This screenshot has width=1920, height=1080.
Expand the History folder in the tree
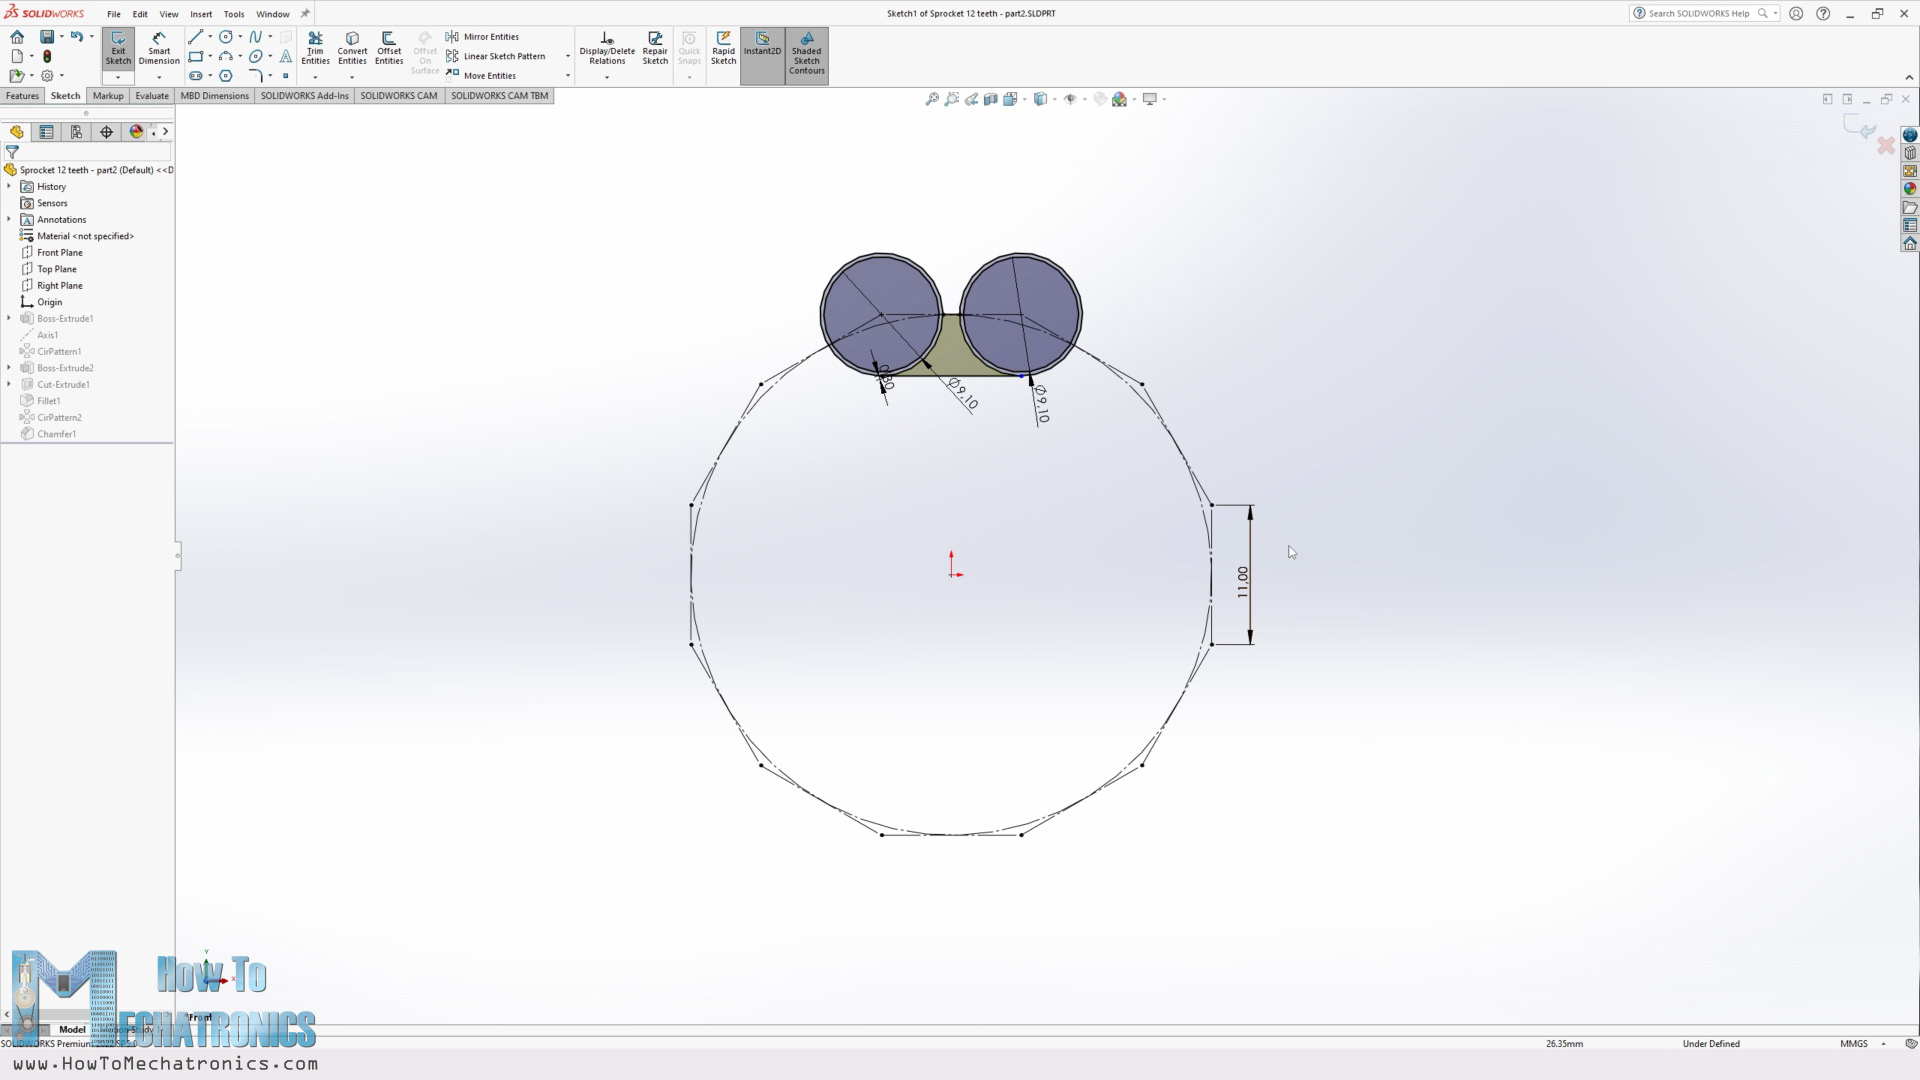coord(9,187)
